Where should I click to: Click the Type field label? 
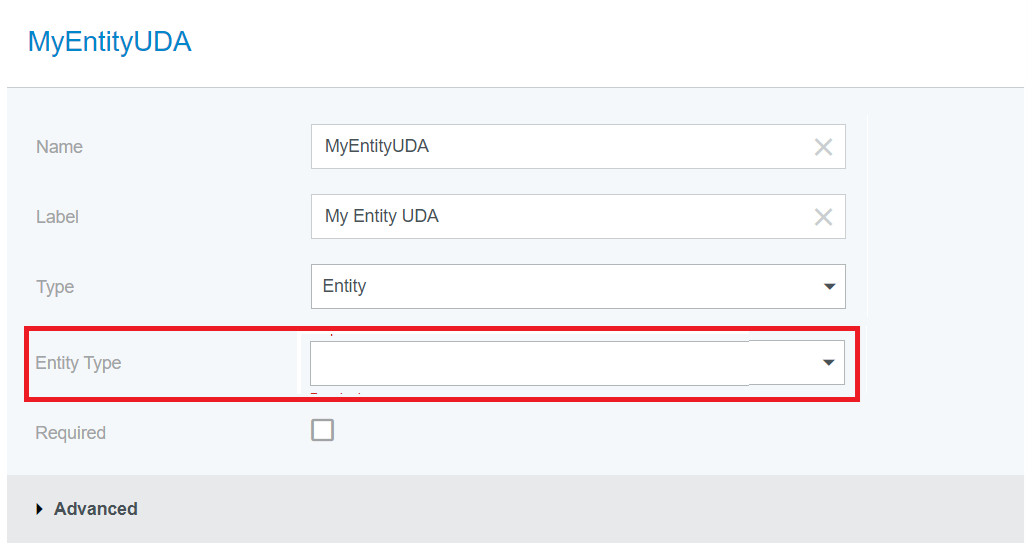55,287
